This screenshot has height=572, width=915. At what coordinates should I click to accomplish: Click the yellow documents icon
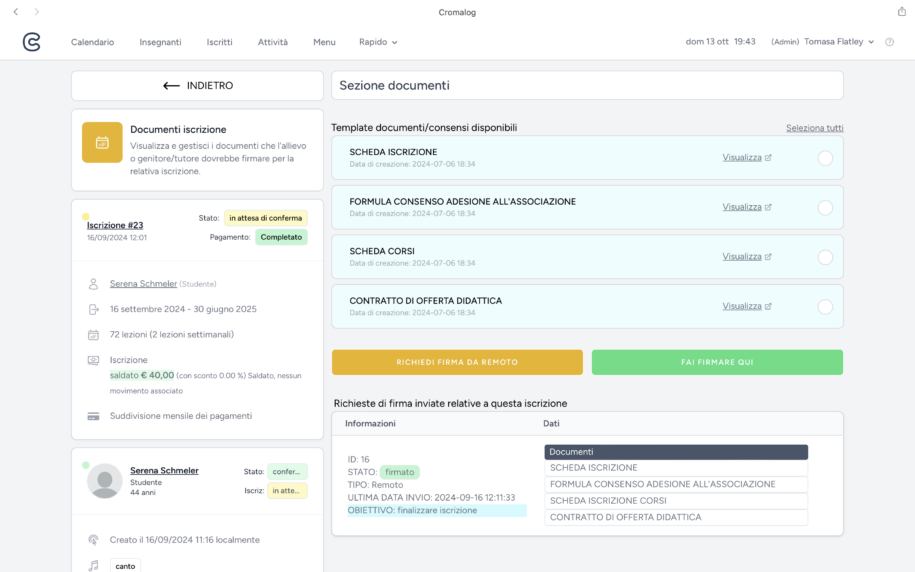[102, 142]
